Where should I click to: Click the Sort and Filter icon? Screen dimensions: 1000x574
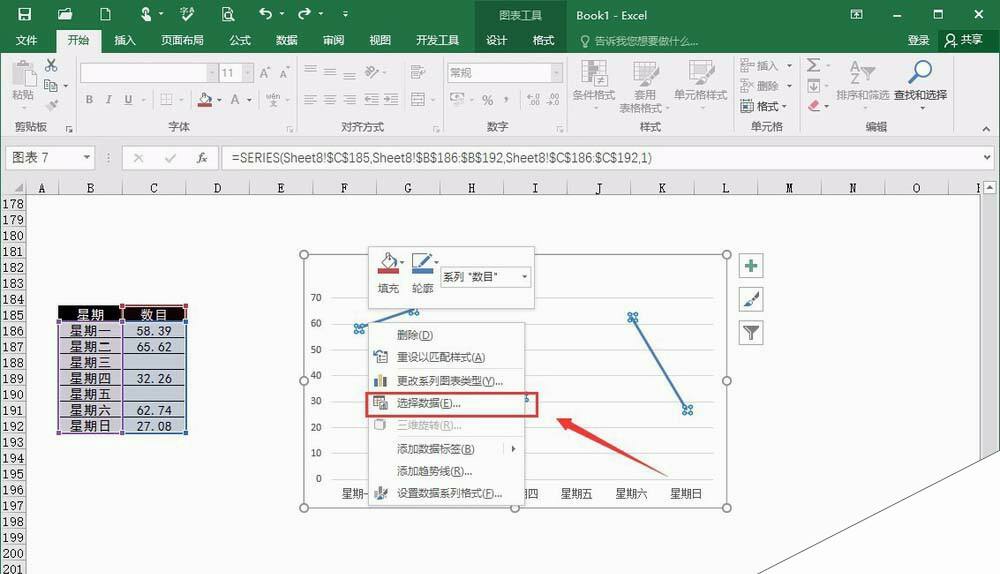(862, 72)
